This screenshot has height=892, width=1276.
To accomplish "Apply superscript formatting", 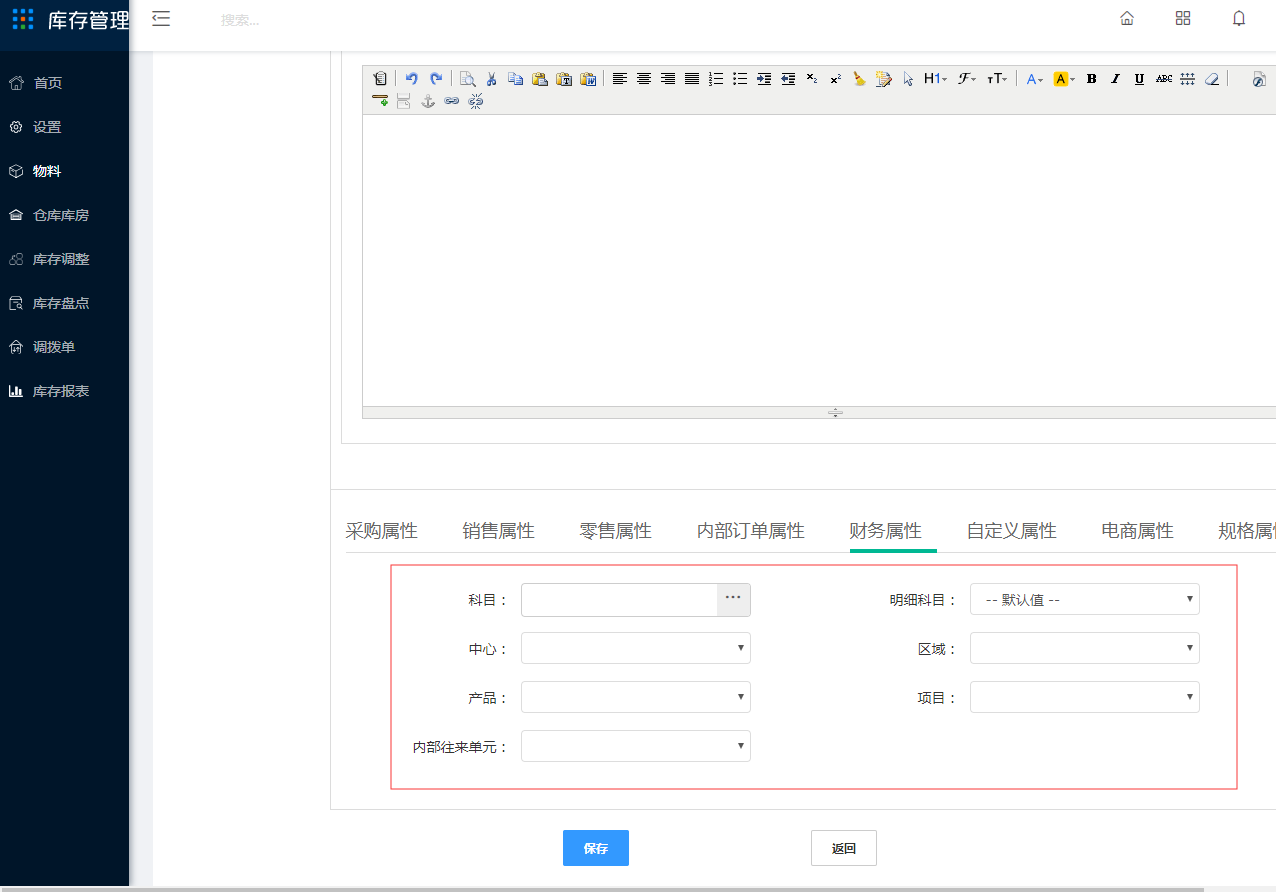I will [x=836, y=79].
